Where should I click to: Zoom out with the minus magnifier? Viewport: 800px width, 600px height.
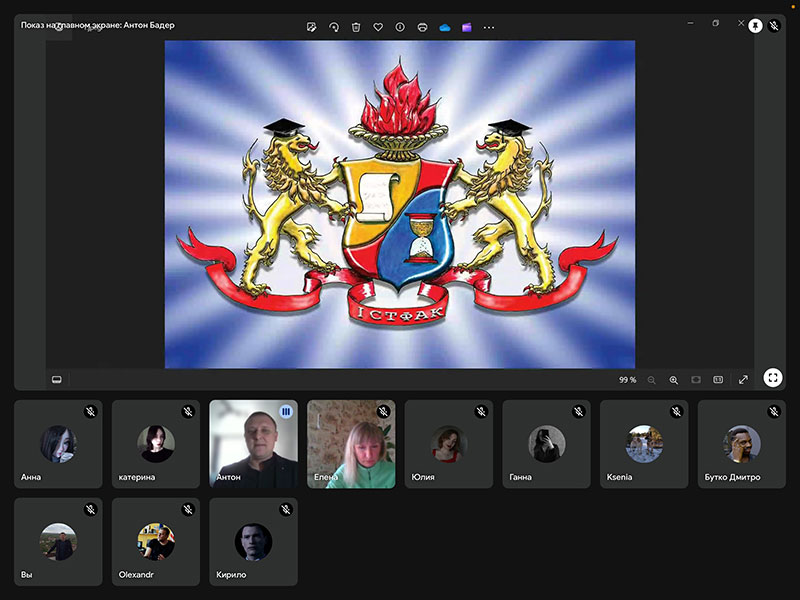(x=652, y=380)
